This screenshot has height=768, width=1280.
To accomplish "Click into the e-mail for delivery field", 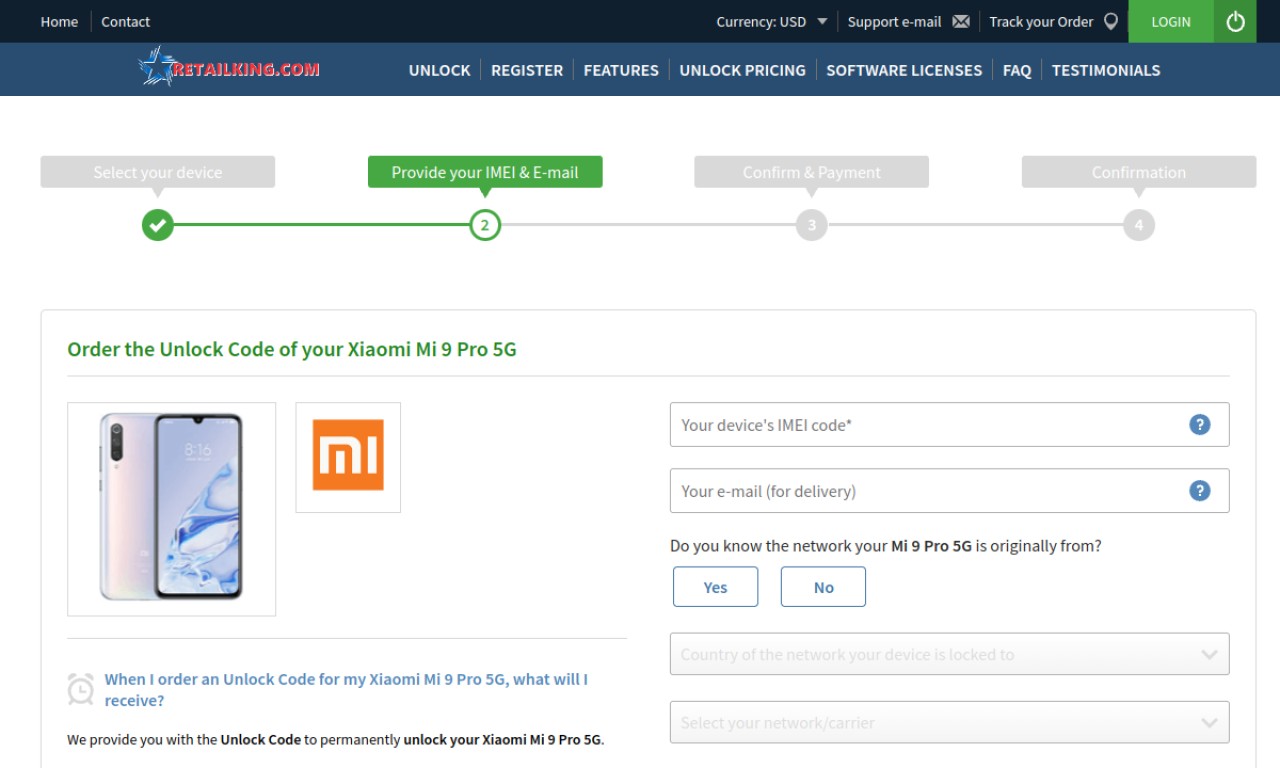I will click(949, 490).
